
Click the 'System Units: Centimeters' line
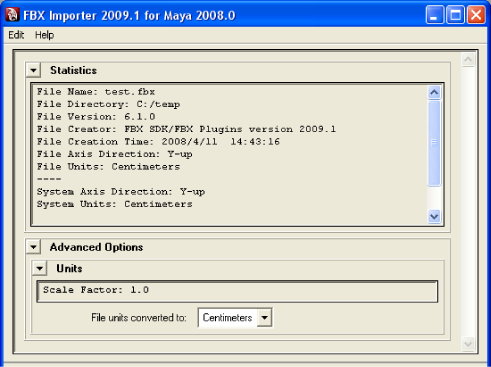(115, 204)
